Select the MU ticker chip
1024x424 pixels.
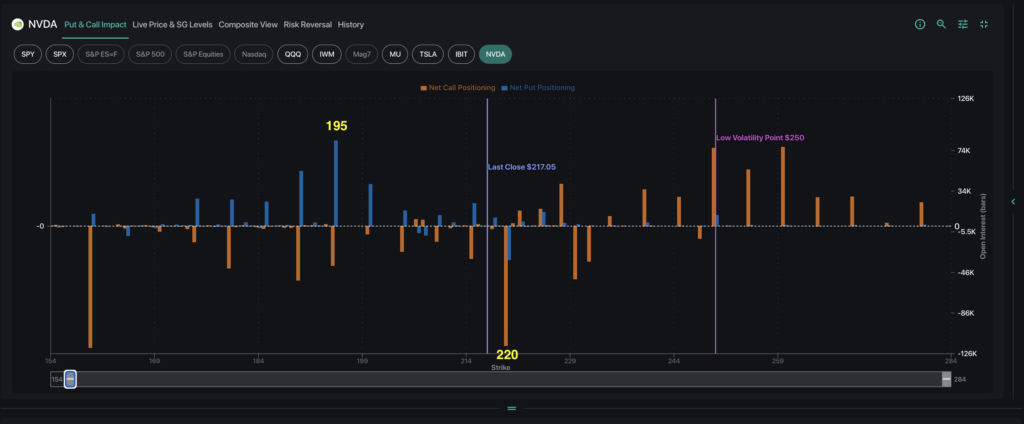click(394, 54)
